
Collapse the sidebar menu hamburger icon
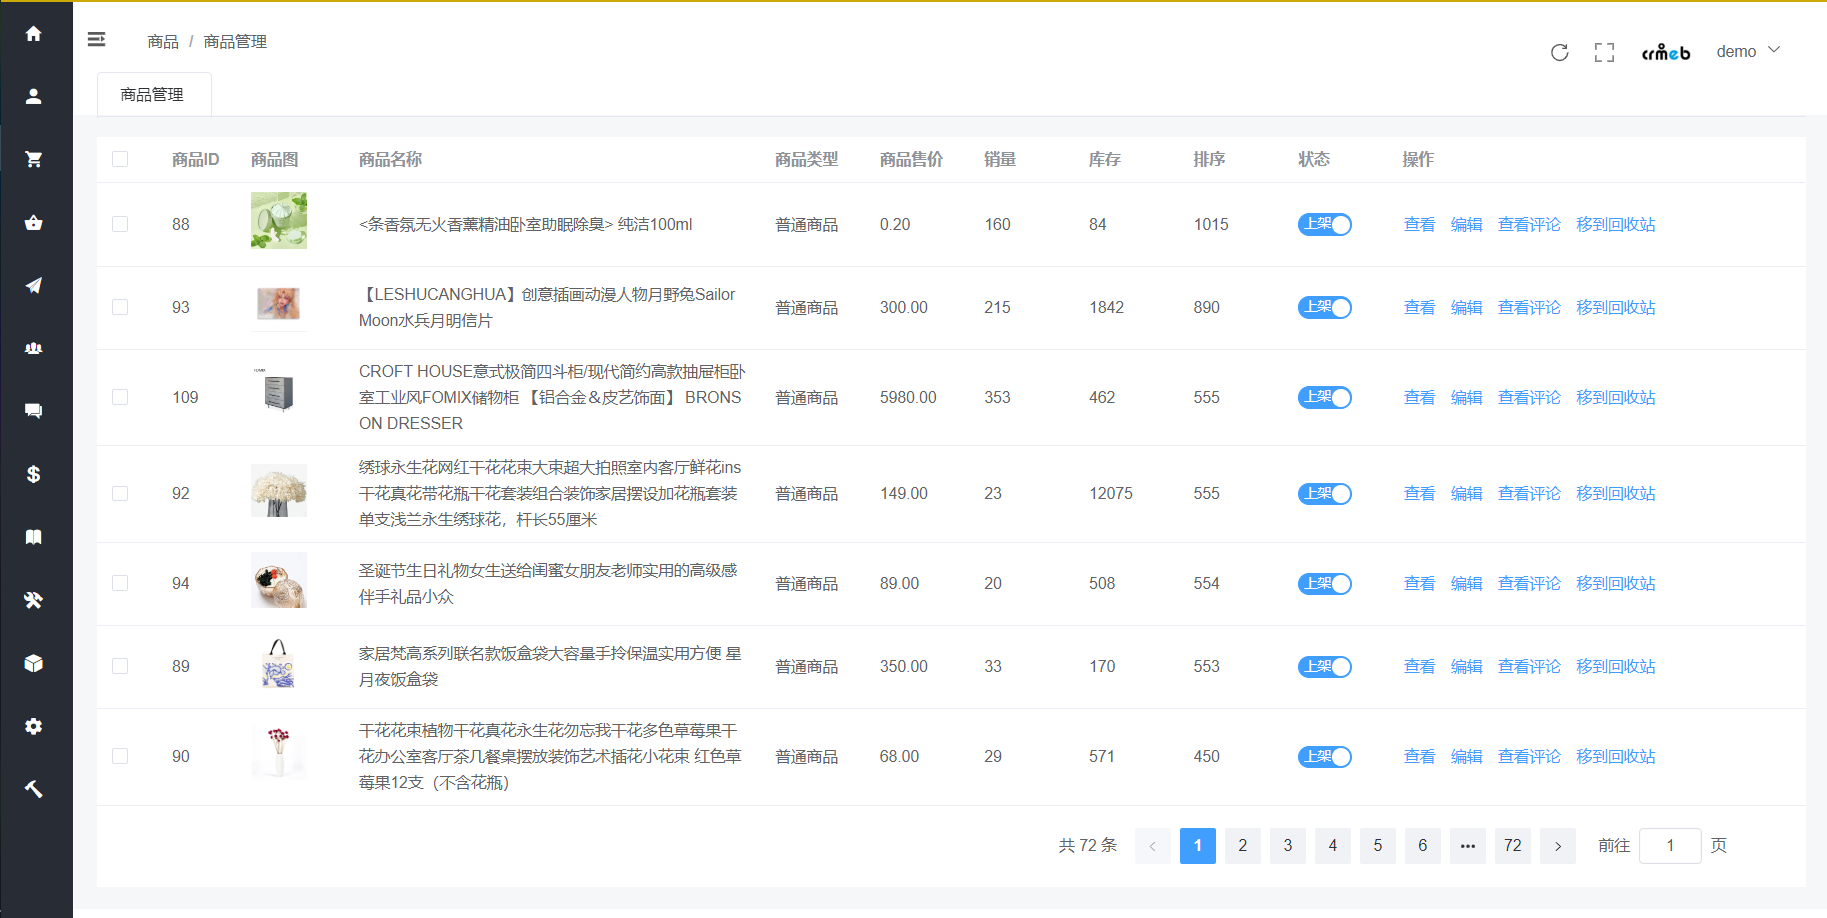coord(96,39)
